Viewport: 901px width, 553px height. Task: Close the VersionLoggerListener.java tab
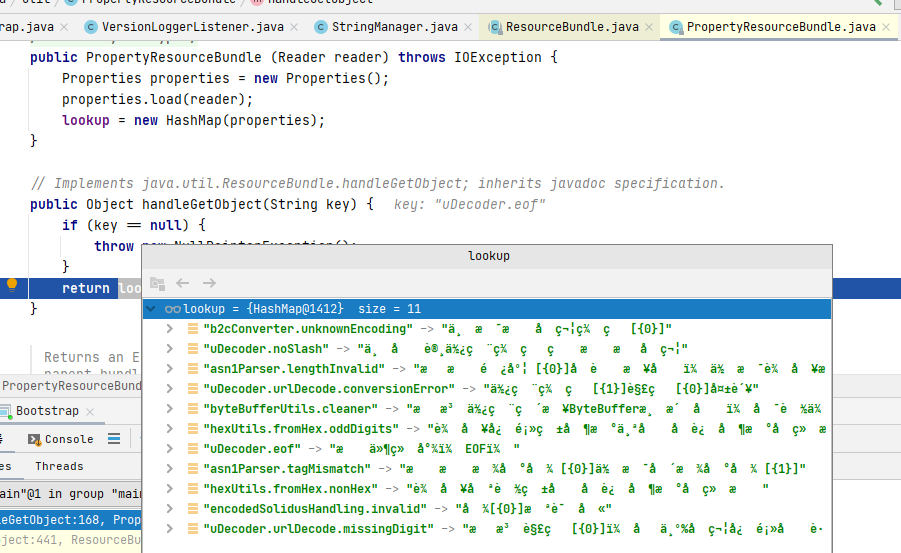294,27
